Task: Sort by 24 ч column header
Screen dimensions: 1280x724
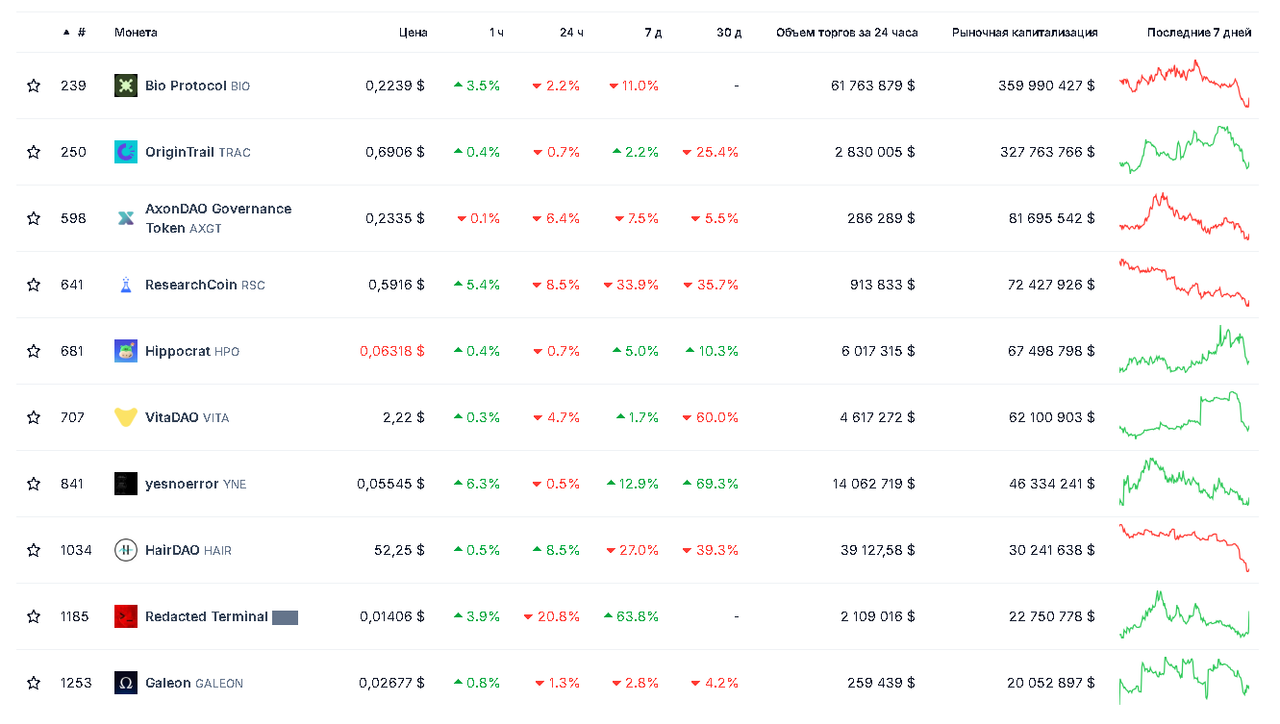Action: tap(572, 32)
